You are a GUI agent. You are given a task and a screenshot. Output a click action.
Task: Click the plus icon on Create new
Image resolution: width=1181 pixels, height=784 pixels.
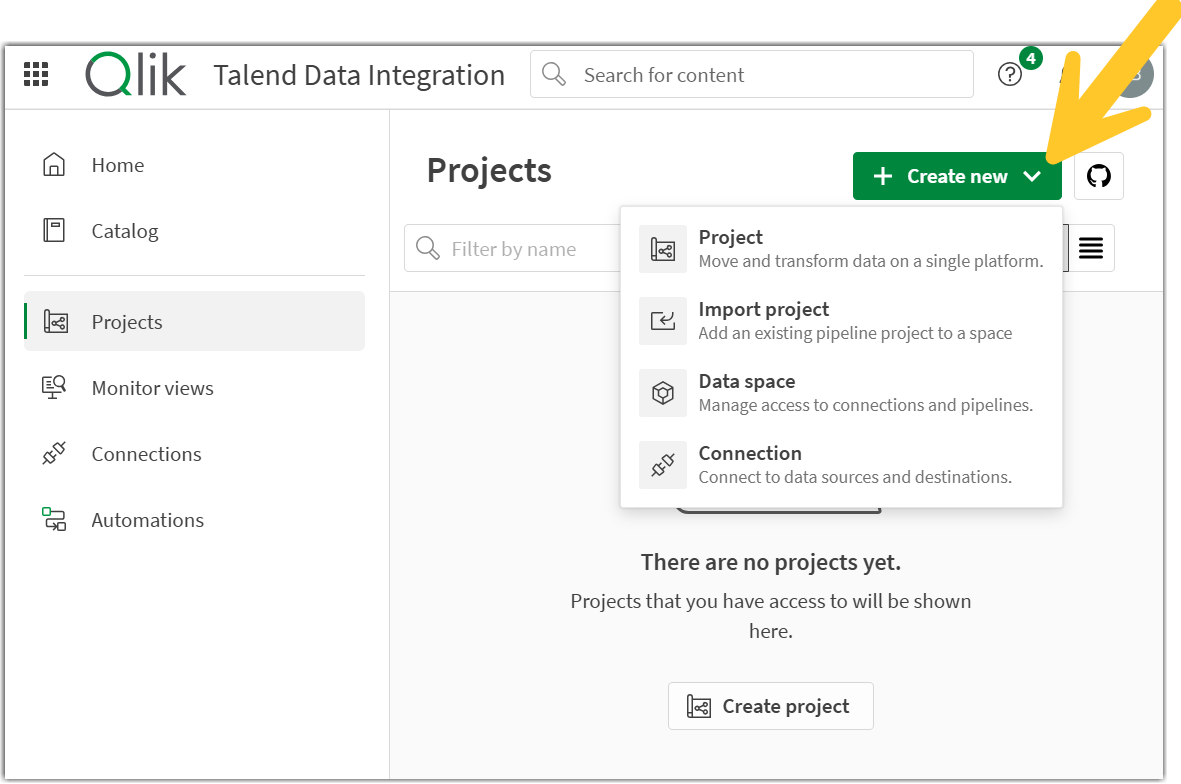[x=883, y=176]
